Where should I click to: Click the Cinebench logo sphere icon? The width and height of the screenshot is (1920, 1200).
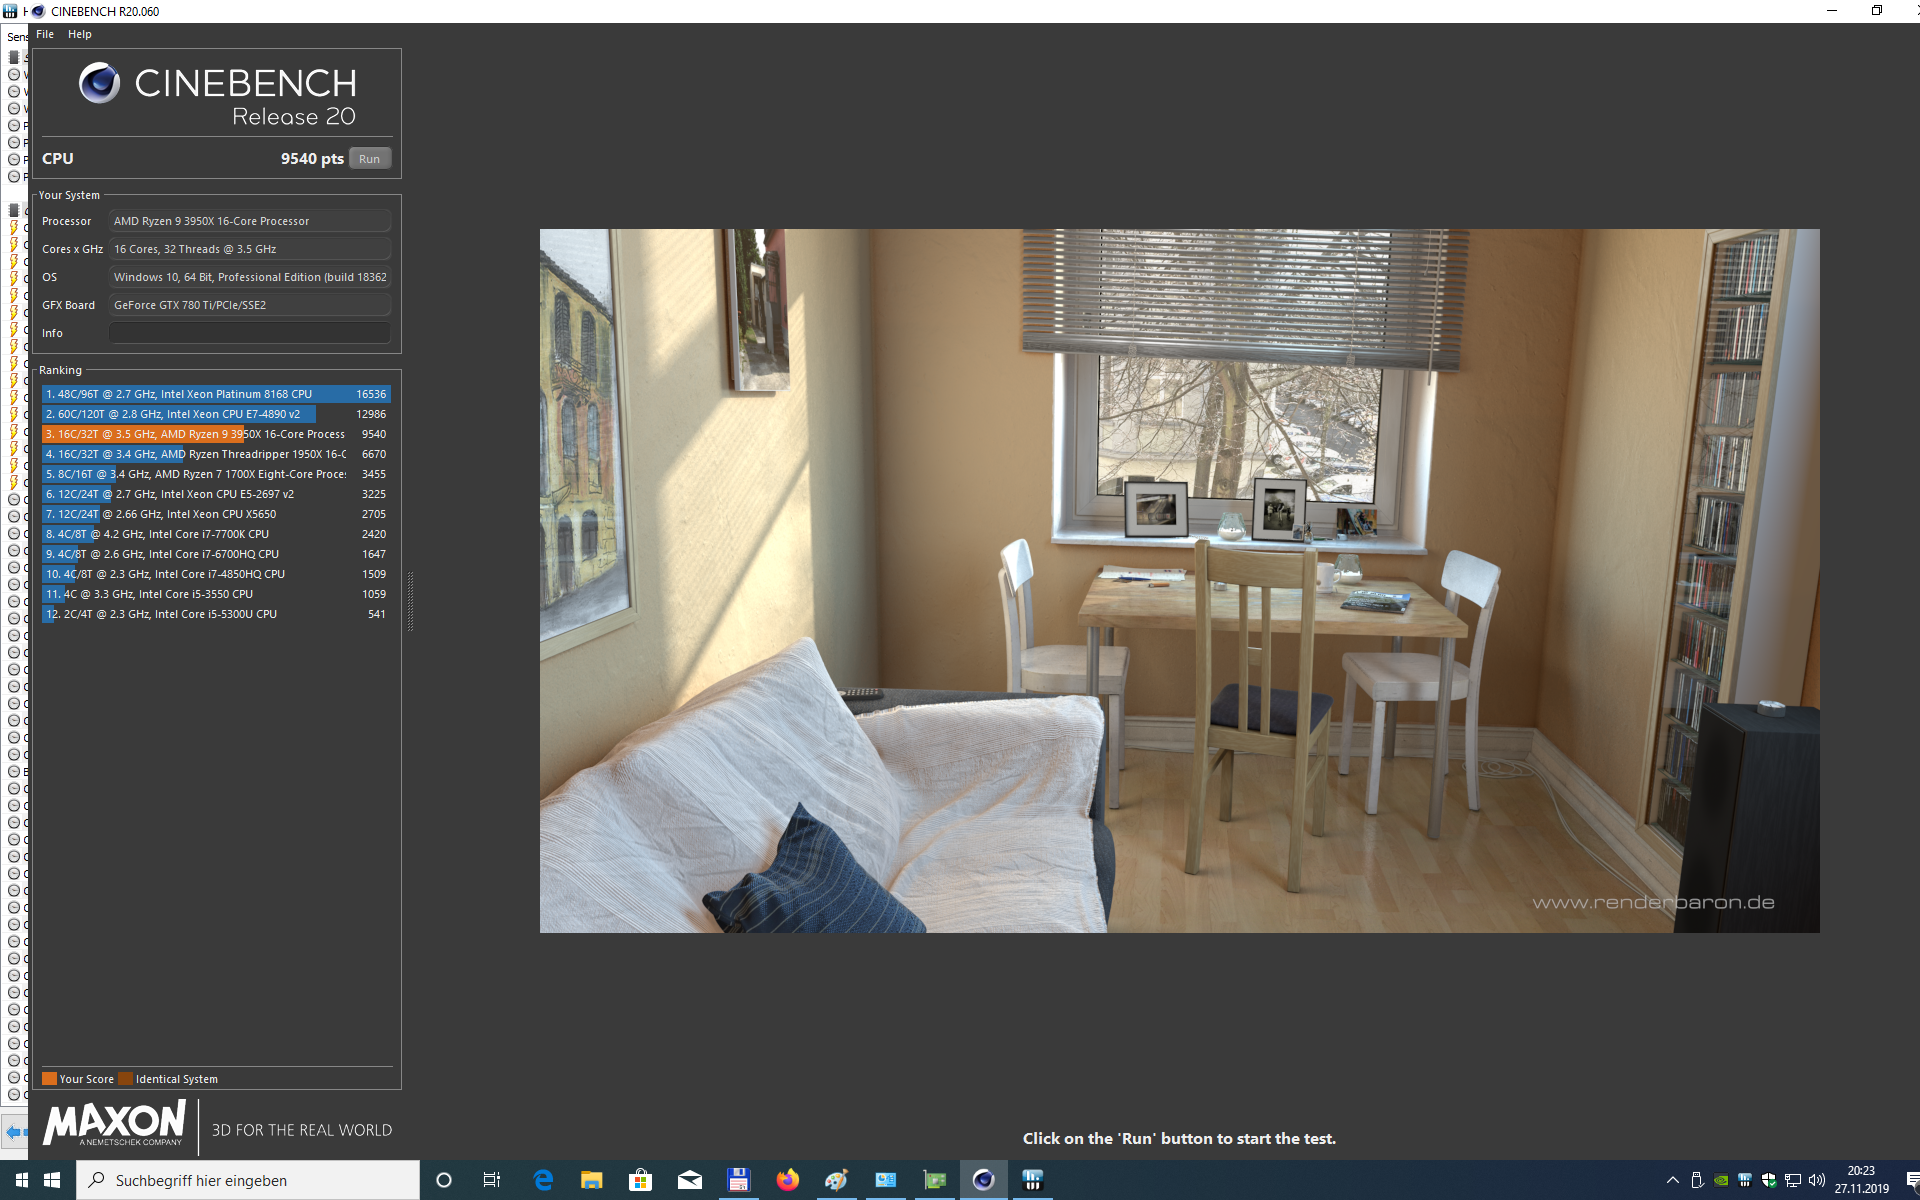coord(99,83)
